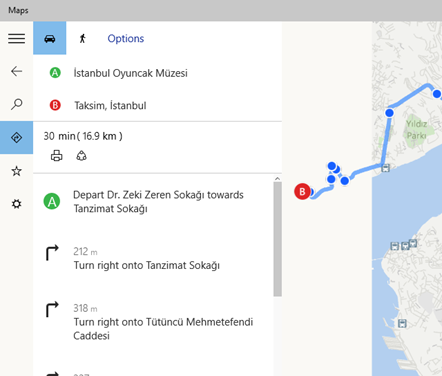Click the scrollbar up arrow
442x376 pixels.
(277, 179)
